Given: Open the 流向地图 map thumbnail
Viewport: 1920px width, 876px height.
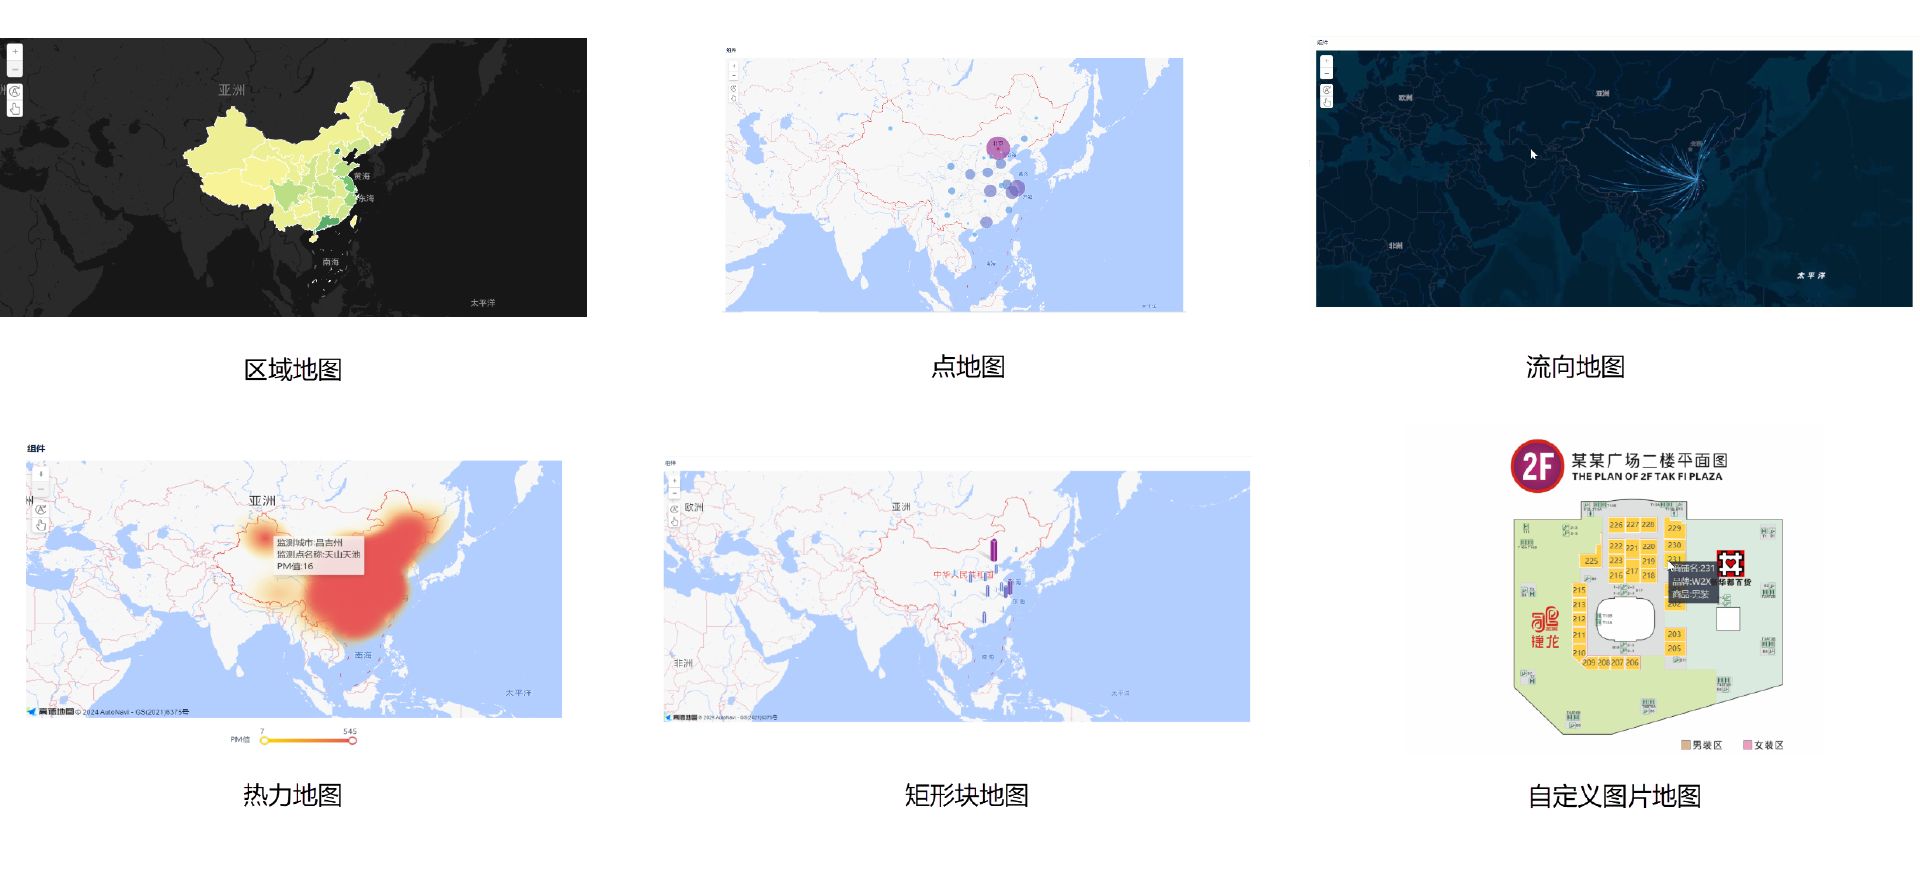Looking at the screenshot, I should coord(1614,178).
